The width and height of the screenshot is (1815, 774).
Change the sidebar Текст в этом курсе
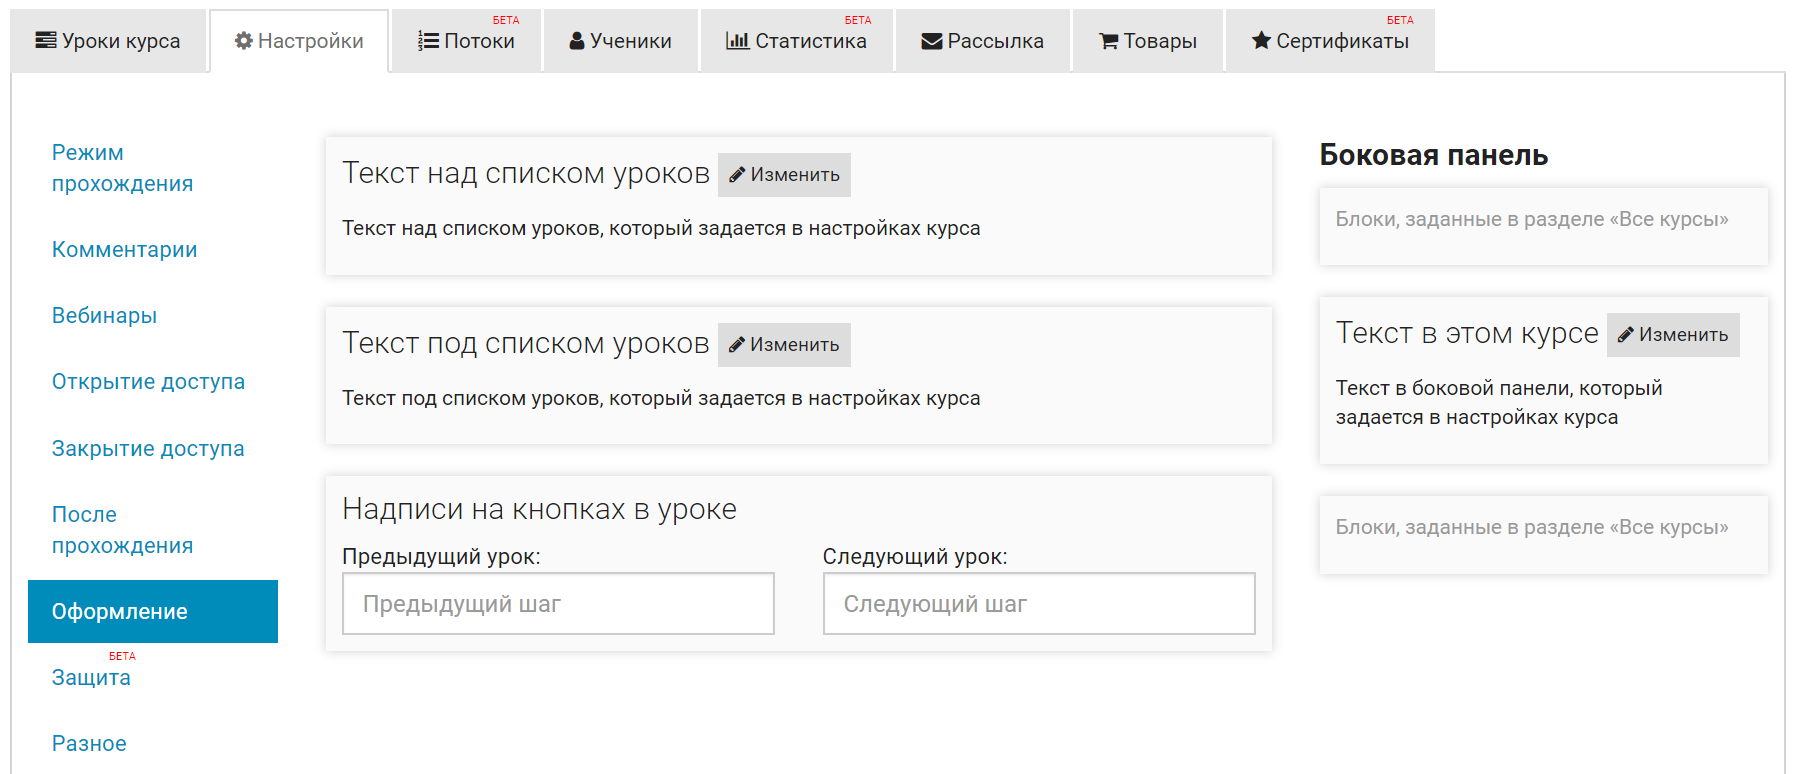coord(1672,335)
